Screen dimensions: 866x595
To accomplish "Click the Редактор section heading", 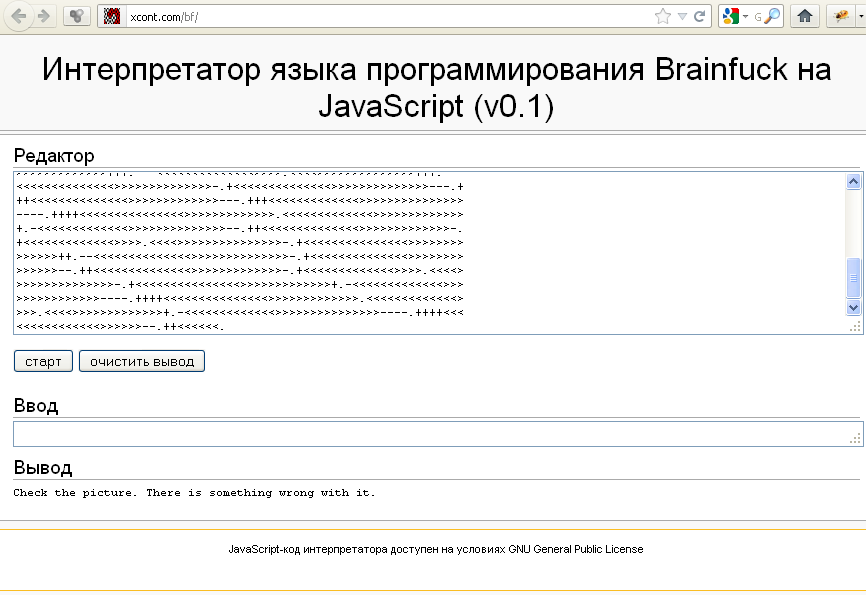I will (54, 156).
